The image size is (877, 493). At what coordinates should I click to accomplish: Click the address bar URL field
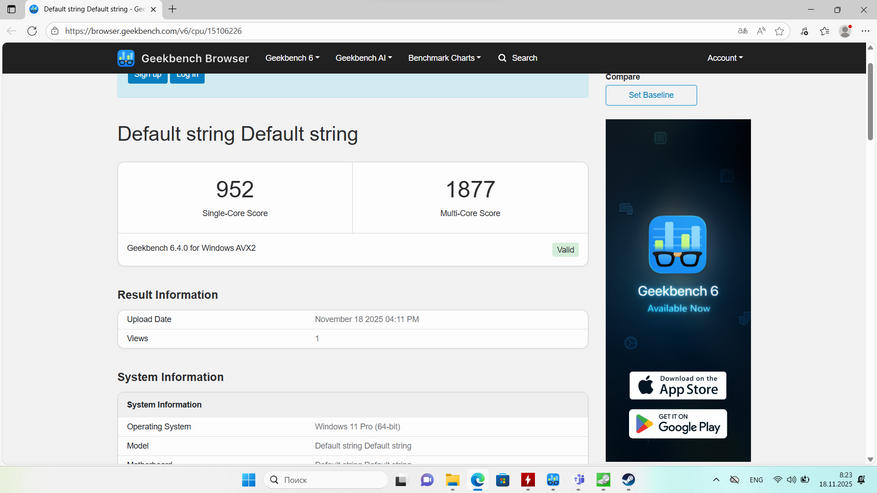pyautogui.click(x=392, y=31)
